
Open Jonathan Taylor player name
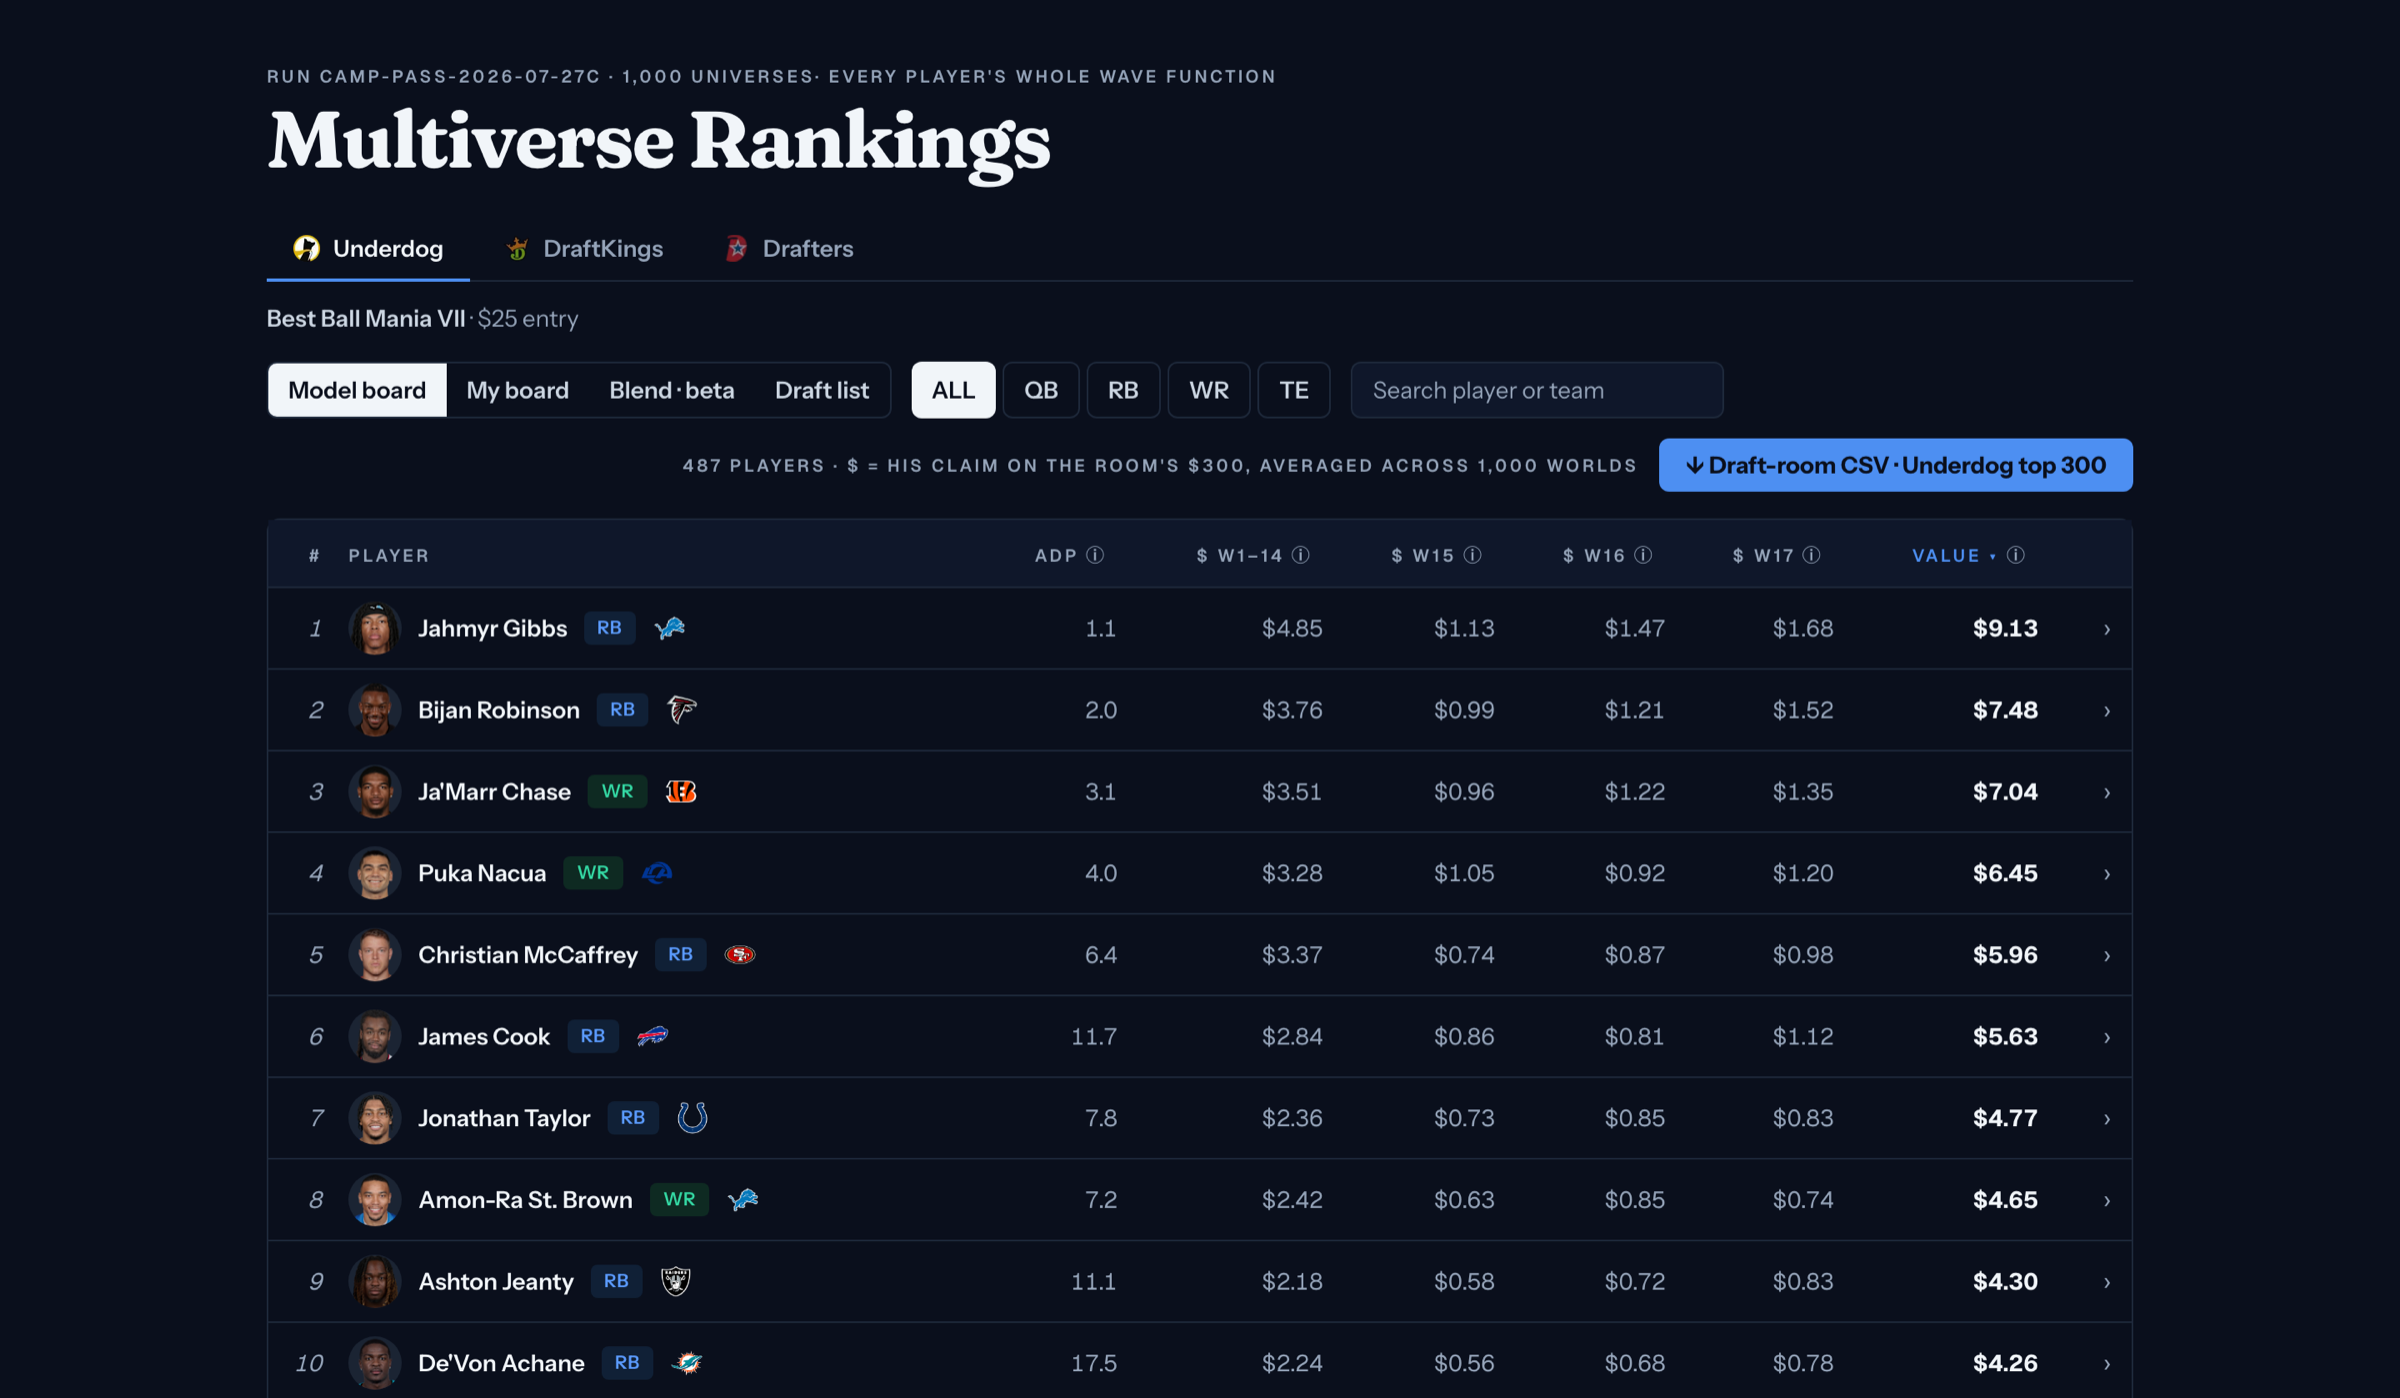(x=504, y=1118)
